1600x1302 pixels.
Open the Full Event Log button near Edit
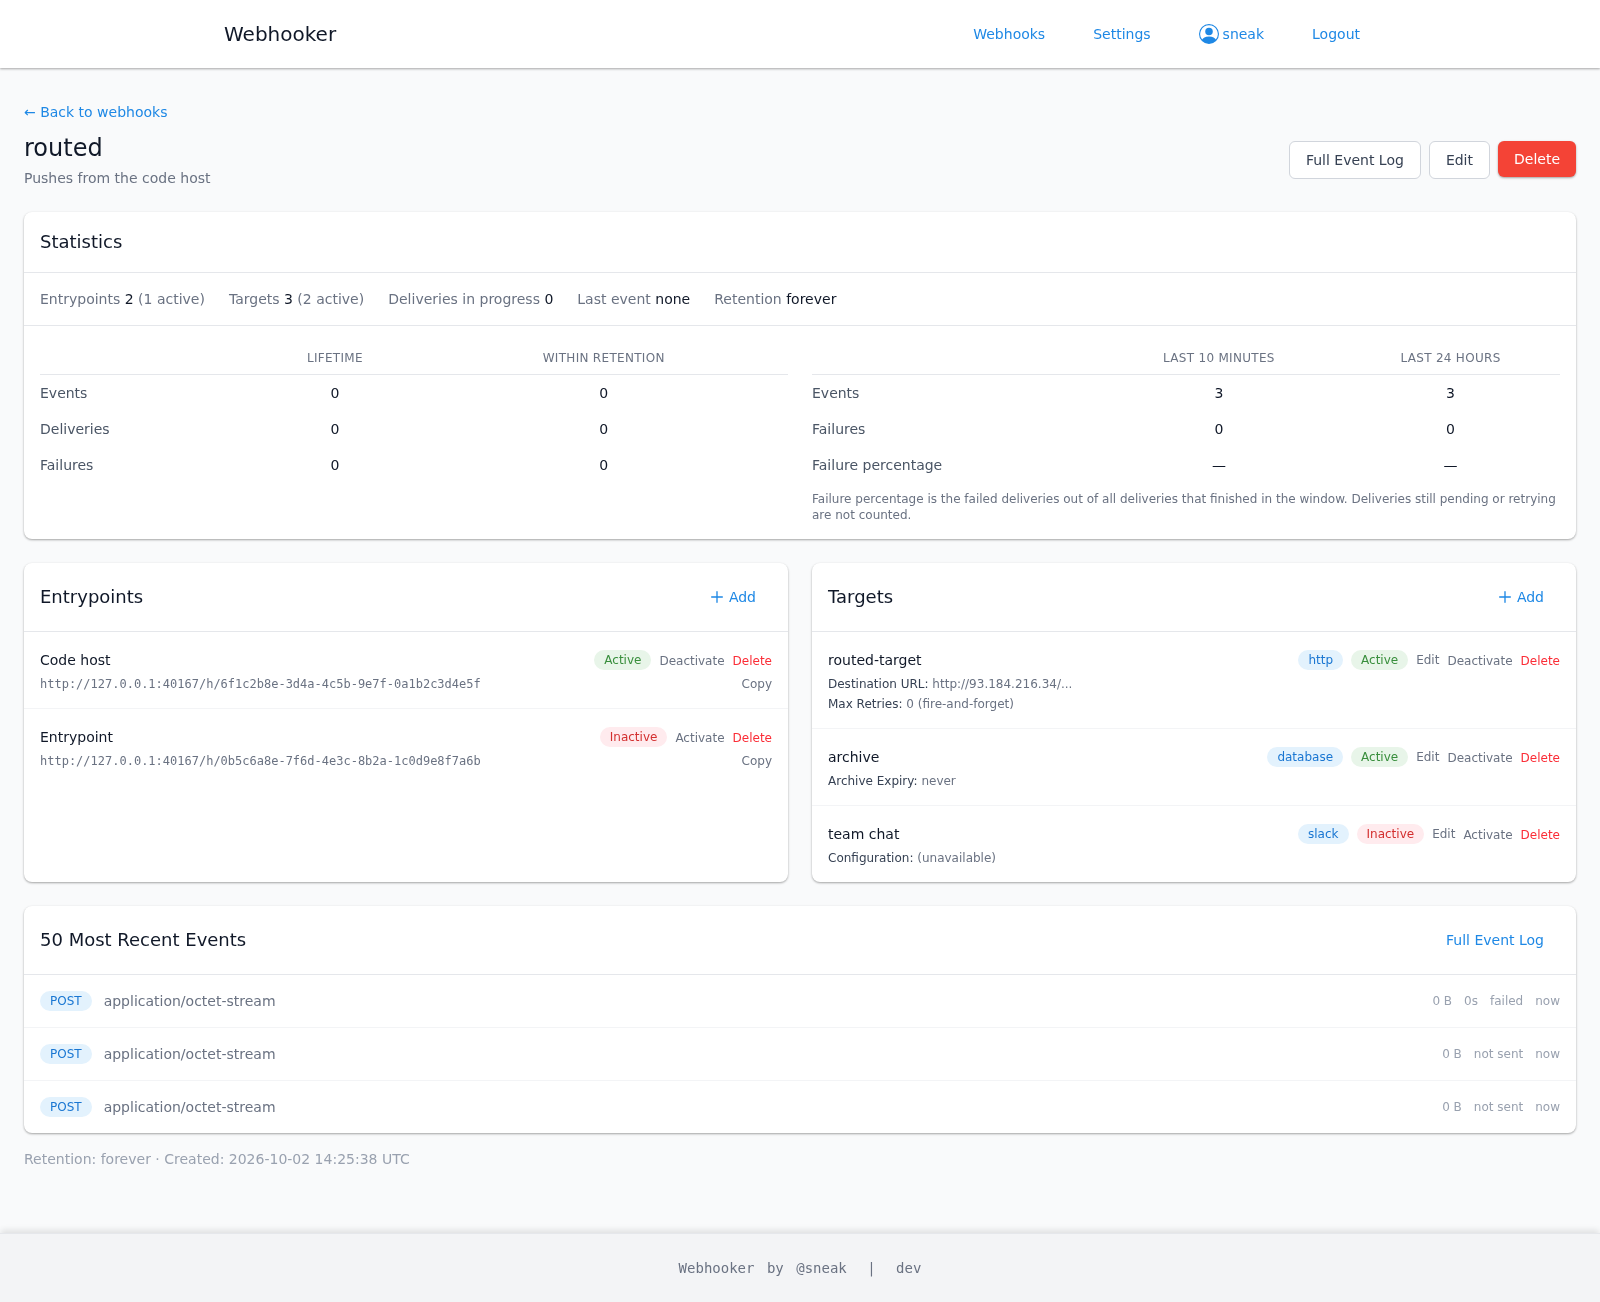pyautogui.click(x=1354, y=160)
